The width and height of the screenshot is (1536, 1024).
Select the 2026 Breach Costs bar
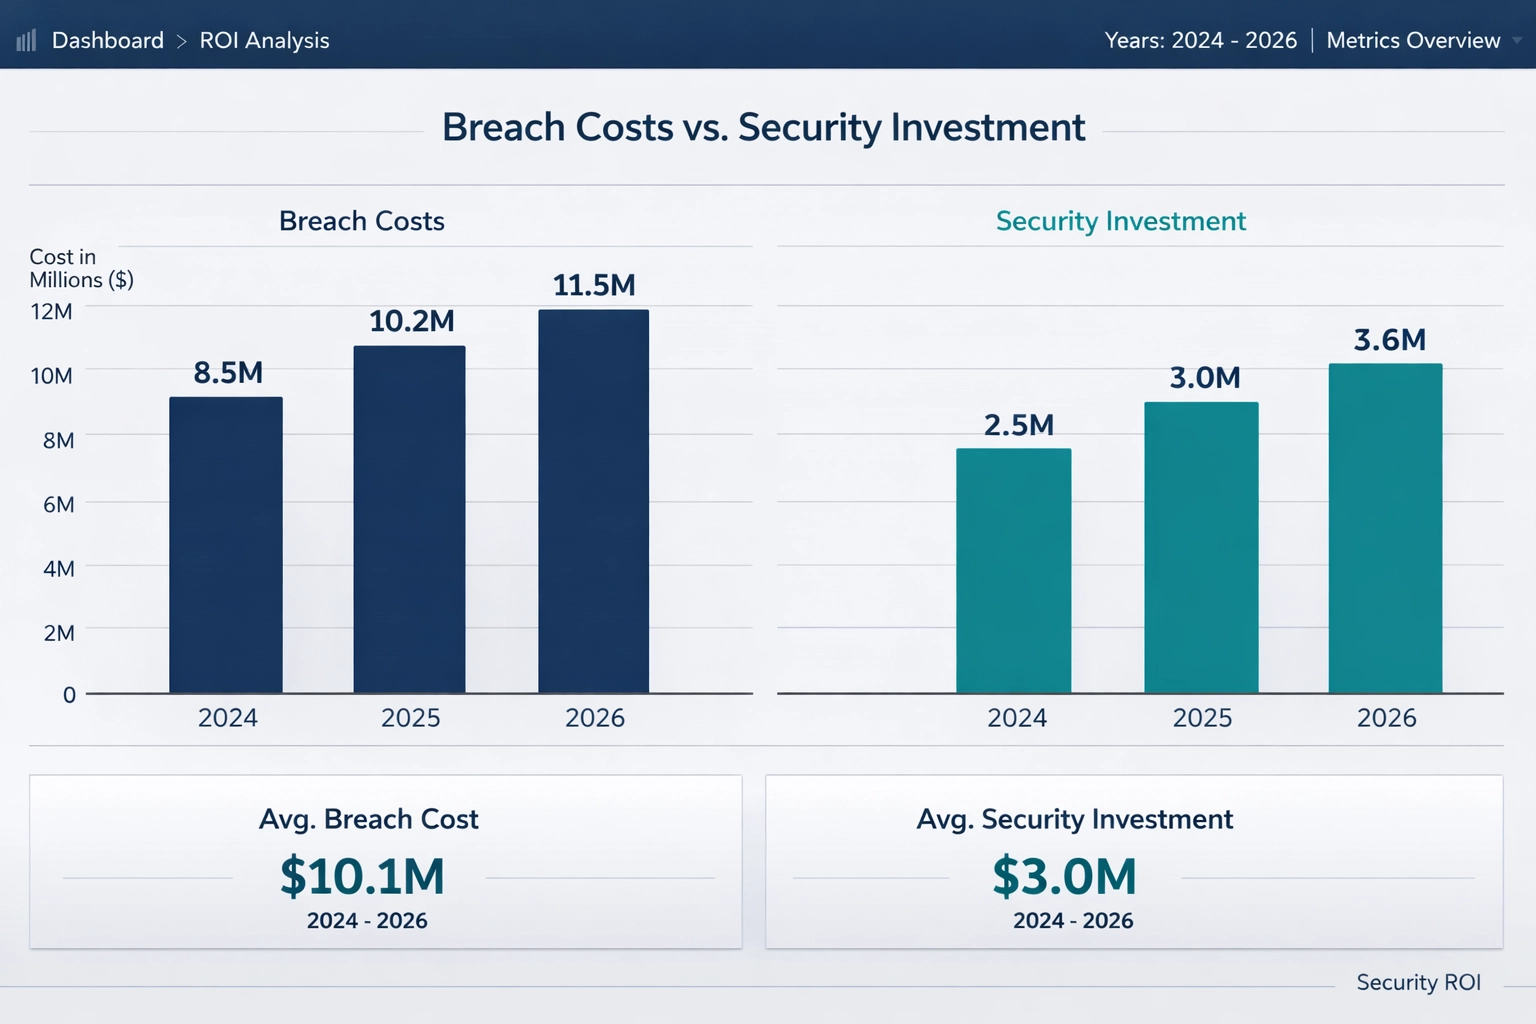[594, 500]
